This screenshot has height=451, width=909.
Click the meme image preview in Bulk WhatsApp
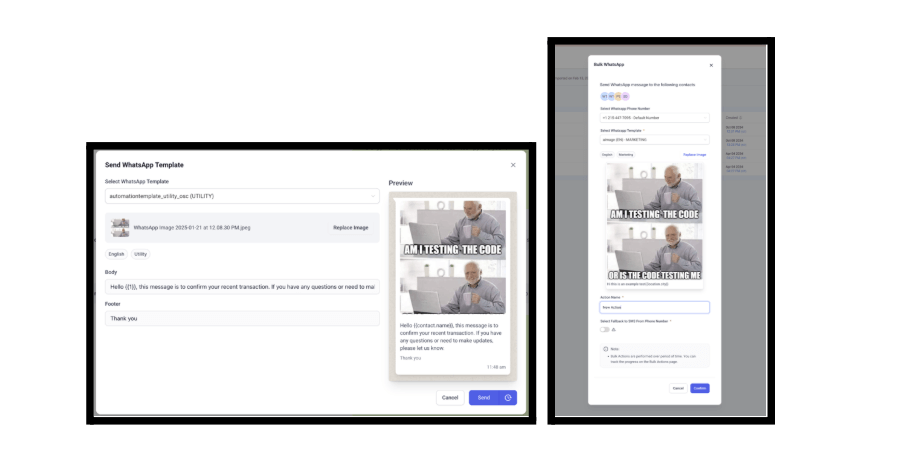(655, 222)
